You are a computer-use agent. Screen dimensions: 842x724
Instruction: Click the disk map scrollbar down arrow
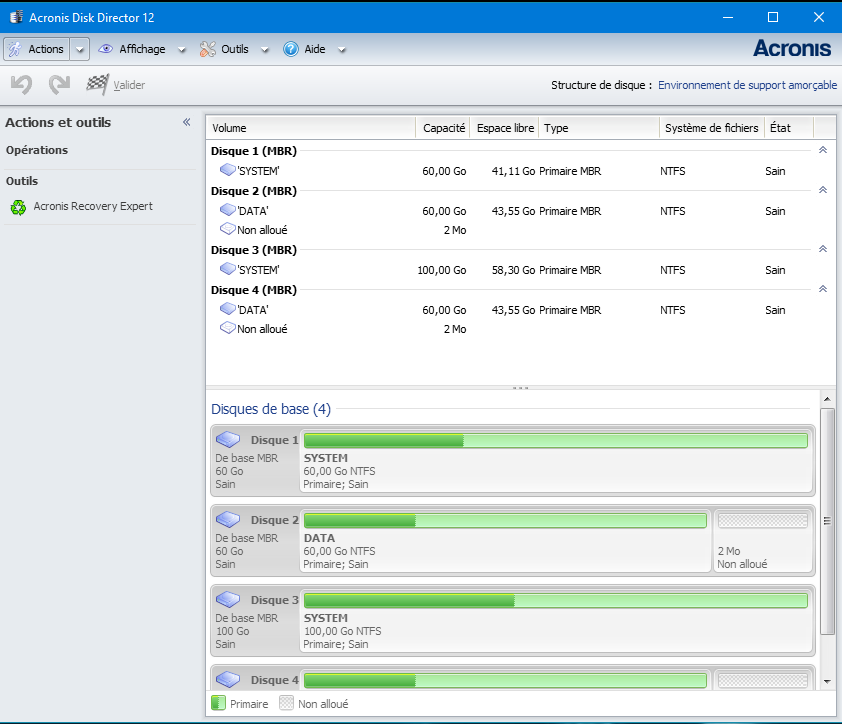point(827,682)
